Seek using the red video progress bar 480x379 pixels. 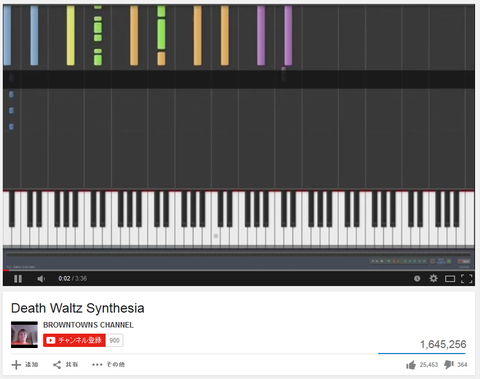coord(239,270)
